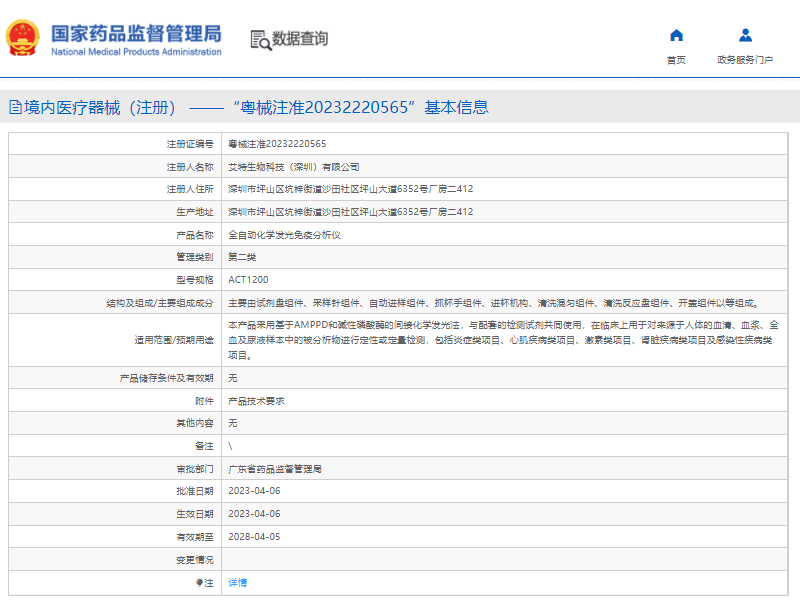Select product name 全自动化学发光免疫分析仪
Image resolution: width=800 pixels, height=602 pixels.
[284, 235]
